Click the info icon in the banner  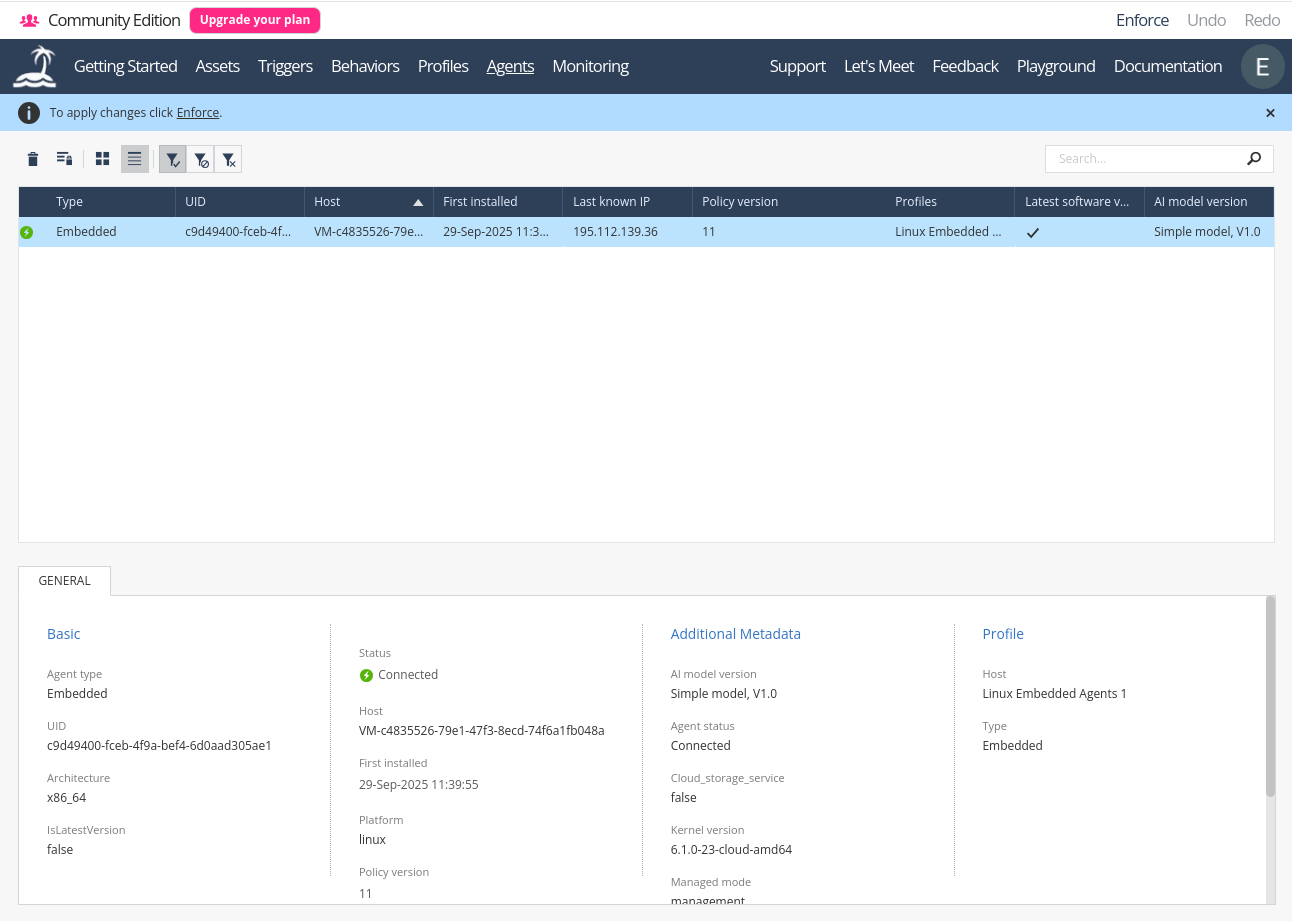tap(30, 113)
